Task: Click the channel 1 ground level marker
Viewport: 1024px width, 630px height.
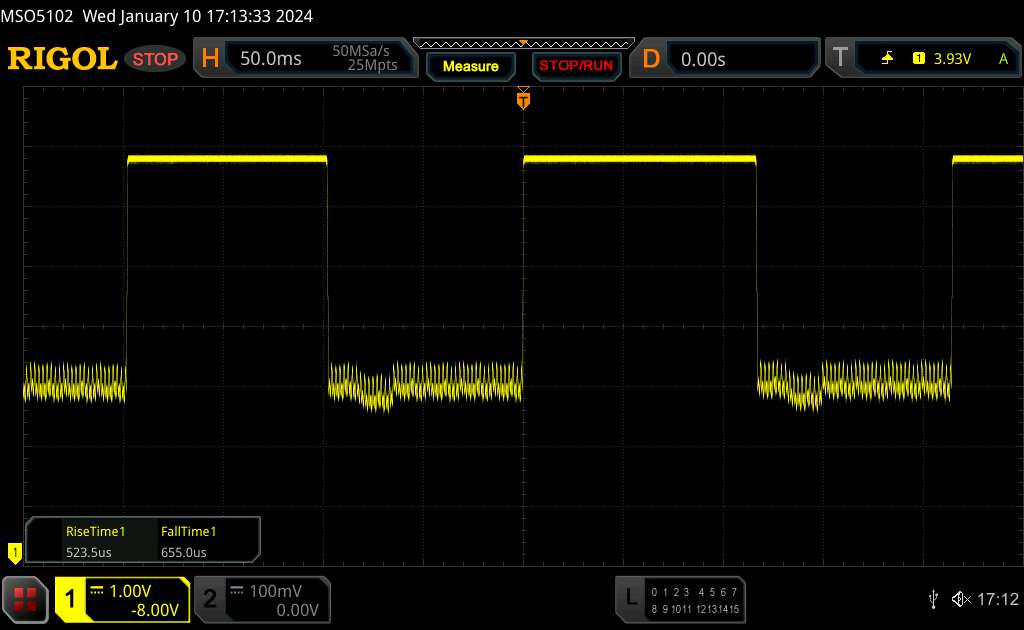Action: 14,551
